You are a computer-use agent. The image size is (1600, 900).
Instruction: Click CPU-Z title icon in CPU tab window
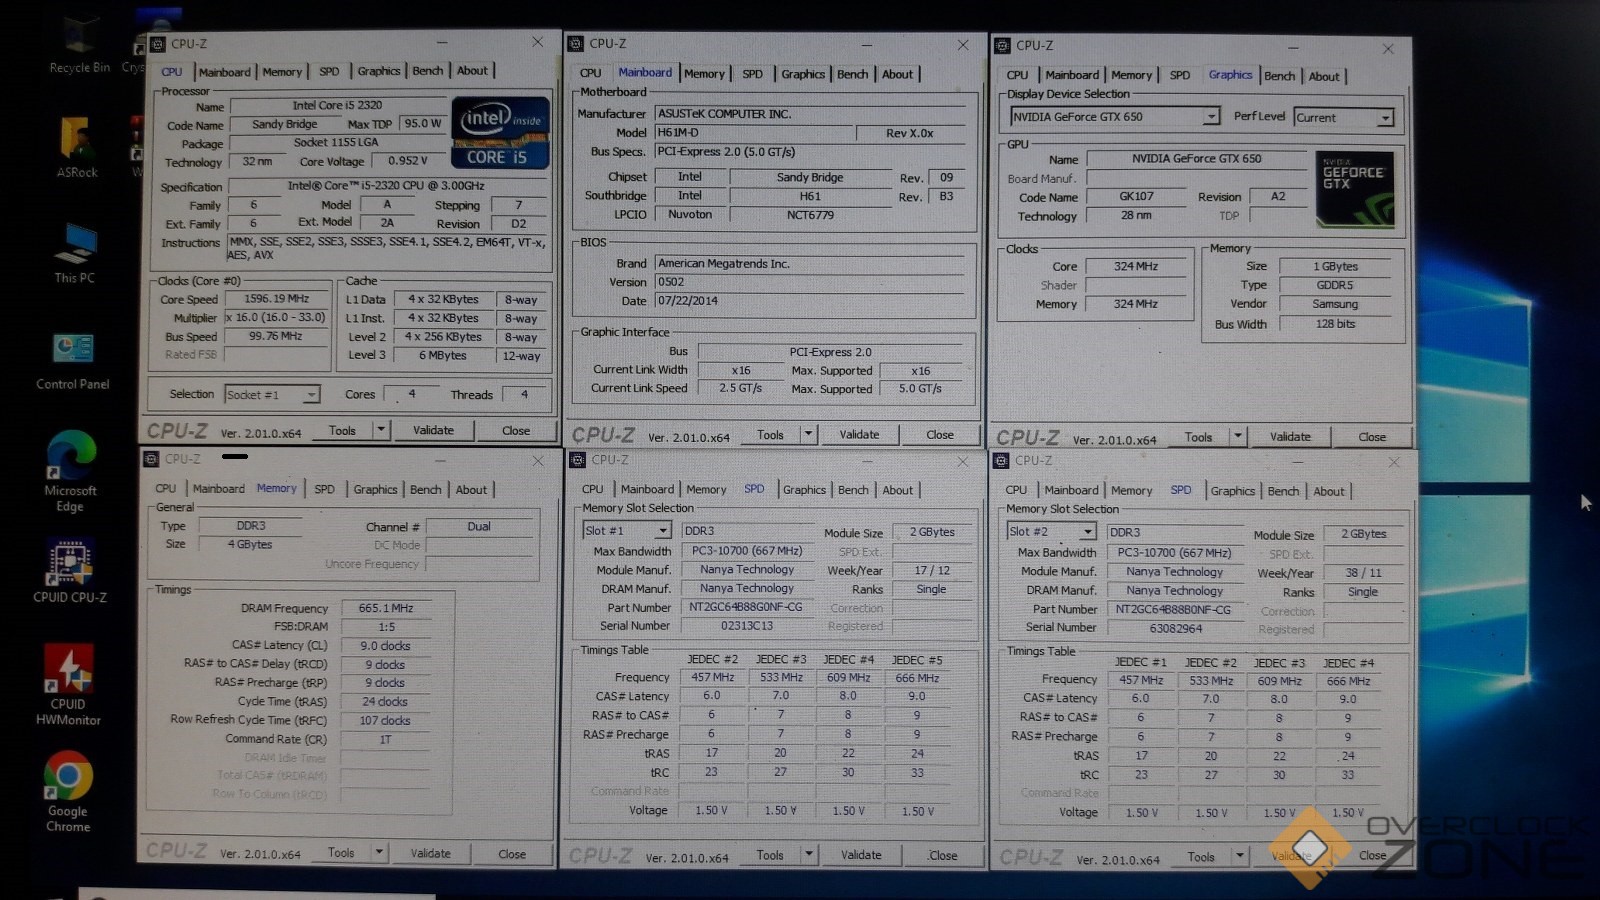(x=157, y=44)
